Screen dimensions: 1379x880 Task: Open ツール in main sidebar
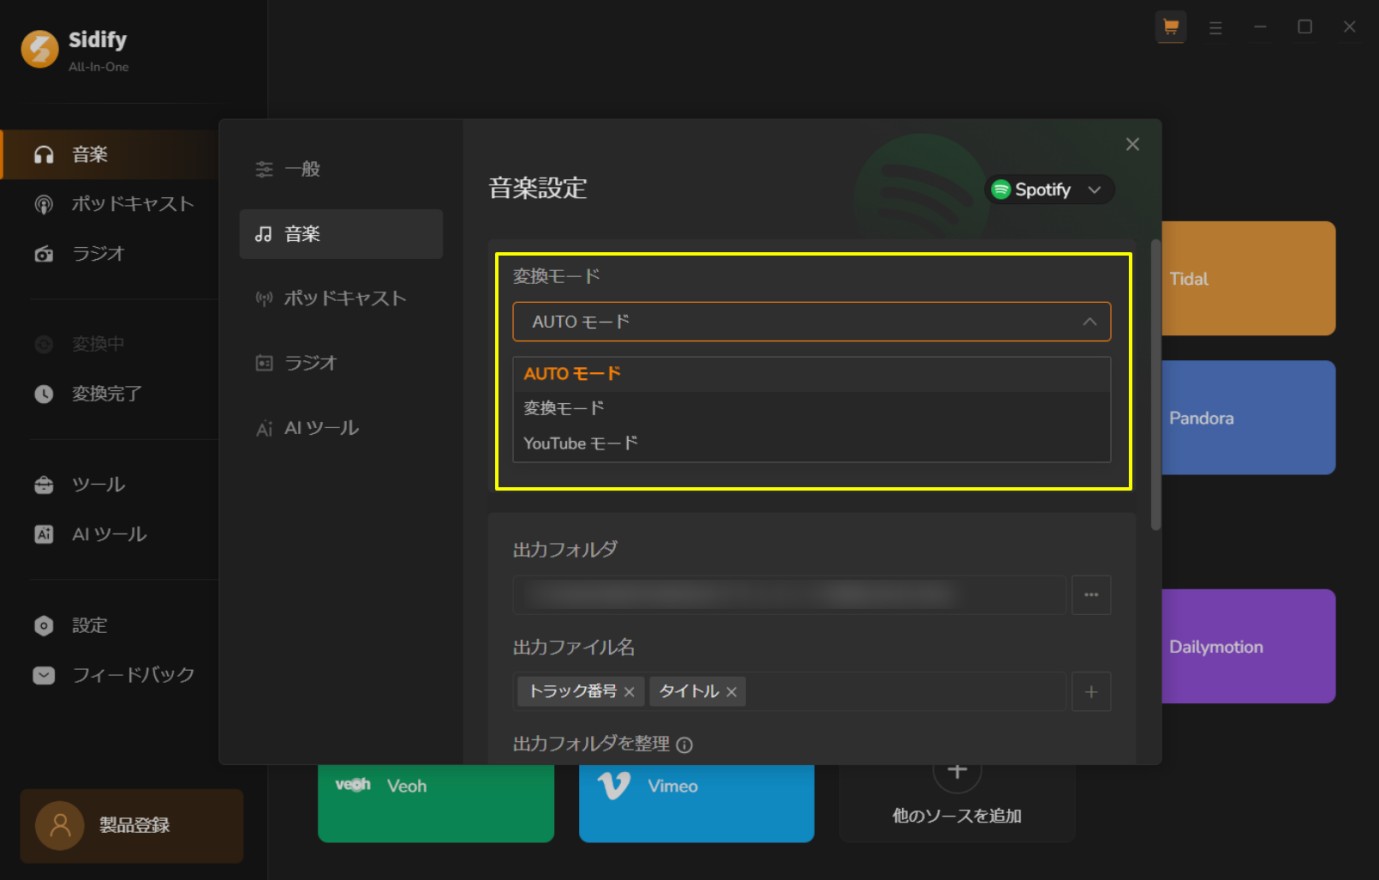[x=110, y=485]
